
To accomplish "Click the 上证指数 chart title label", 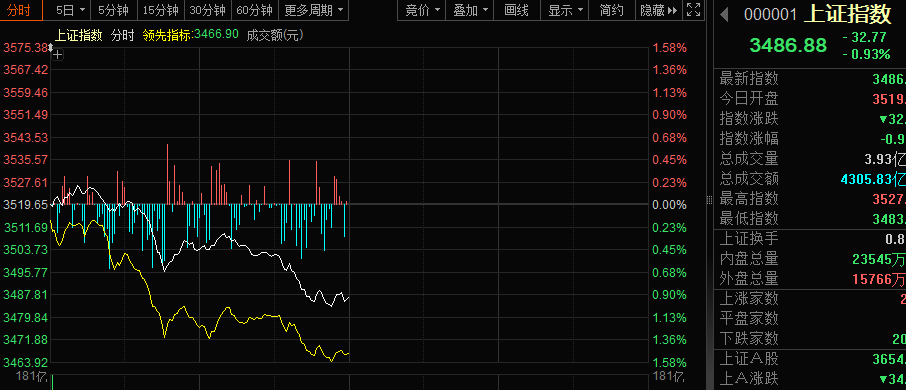I will [79, 35].
